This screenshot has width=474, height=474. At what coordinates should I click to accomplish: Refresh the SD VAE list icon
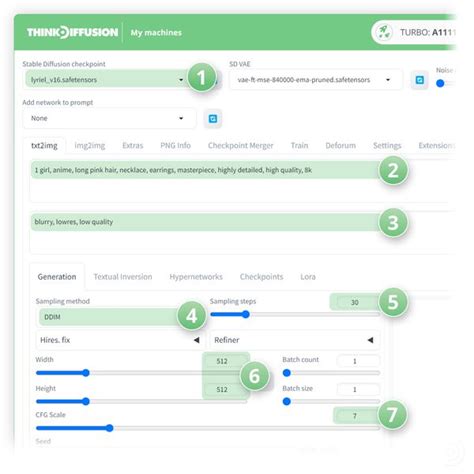[420, 80]
